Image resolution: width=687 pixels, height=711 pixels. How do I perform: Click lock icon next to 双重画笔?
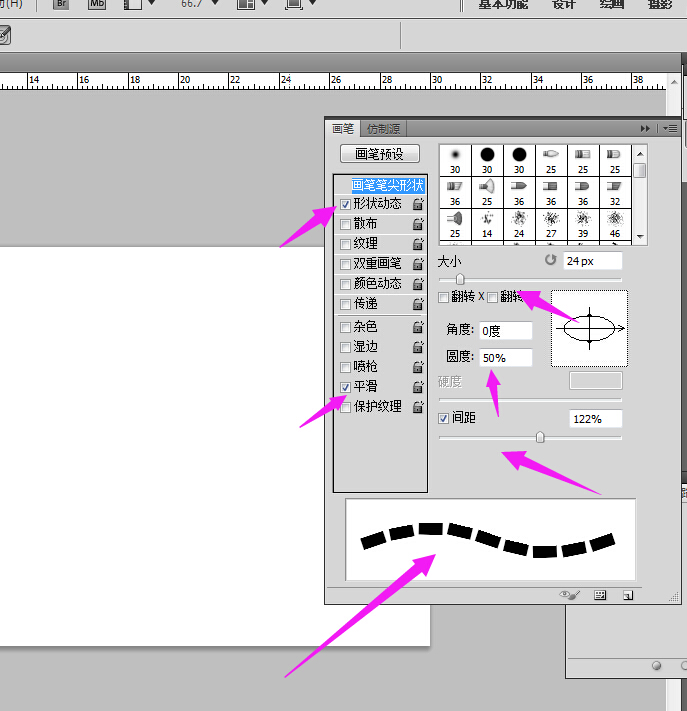[x=418, y=264]
